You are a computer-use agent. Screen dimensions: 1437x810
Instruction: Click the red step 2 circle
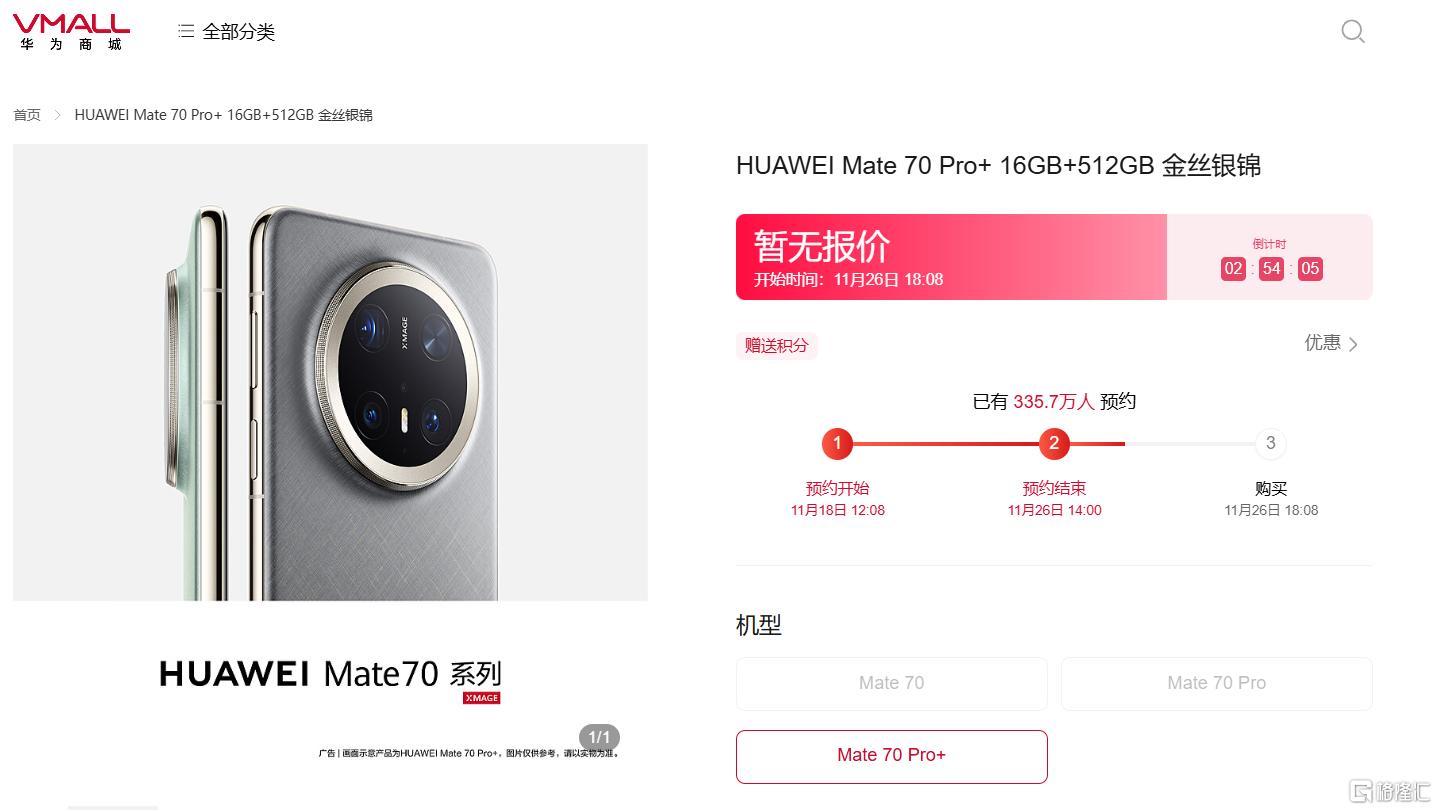(x=1054, y=443)
